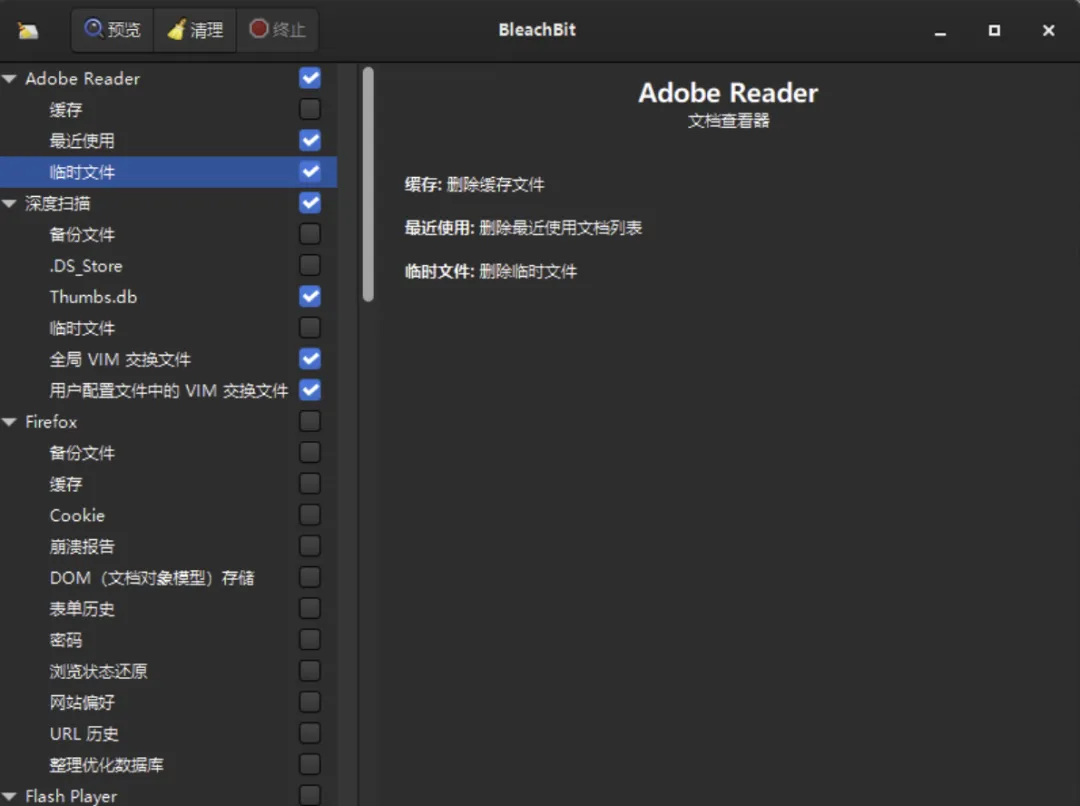
Task: Check the 密码 checkbox
Action: (310, 640)
